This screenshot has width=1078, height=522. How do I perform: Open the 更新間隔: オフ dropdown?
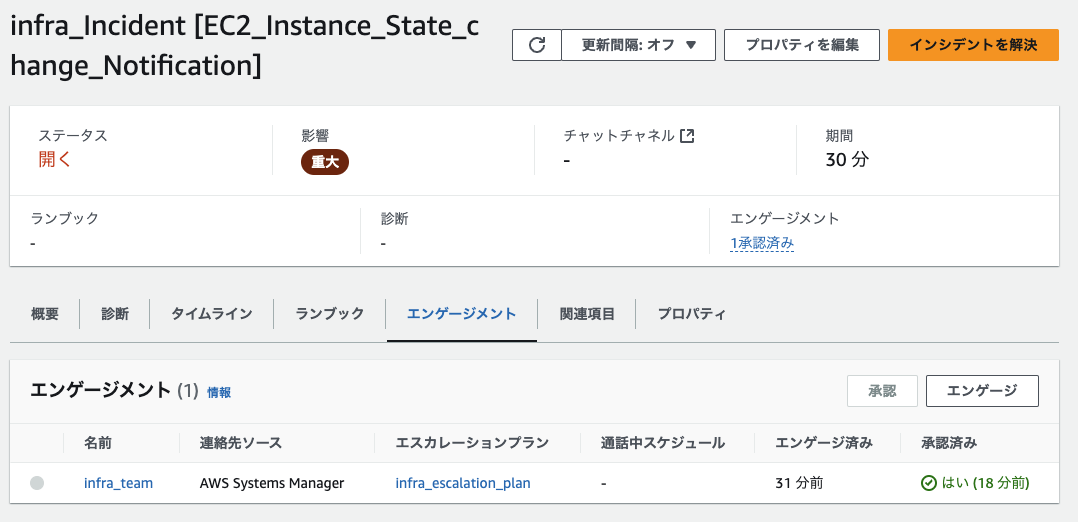pyautogui.click(x=639, y=45)
